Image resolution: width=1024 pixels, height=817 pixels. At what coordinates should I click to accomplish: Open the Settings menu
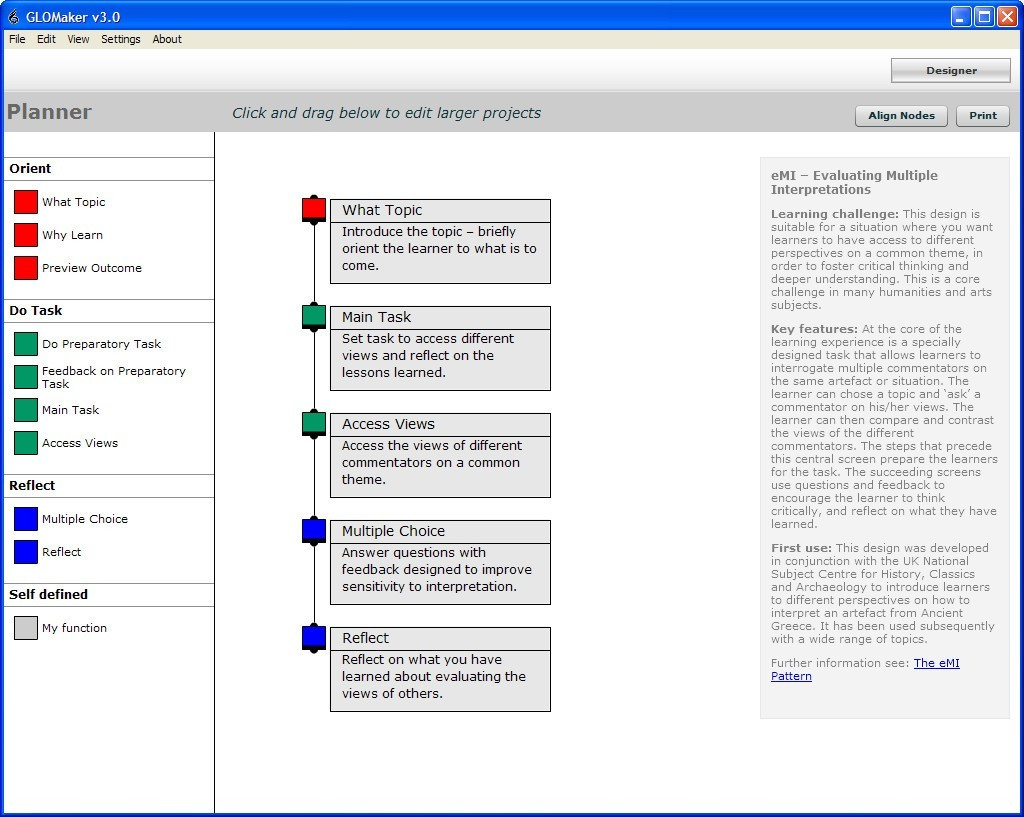point(120,39)
